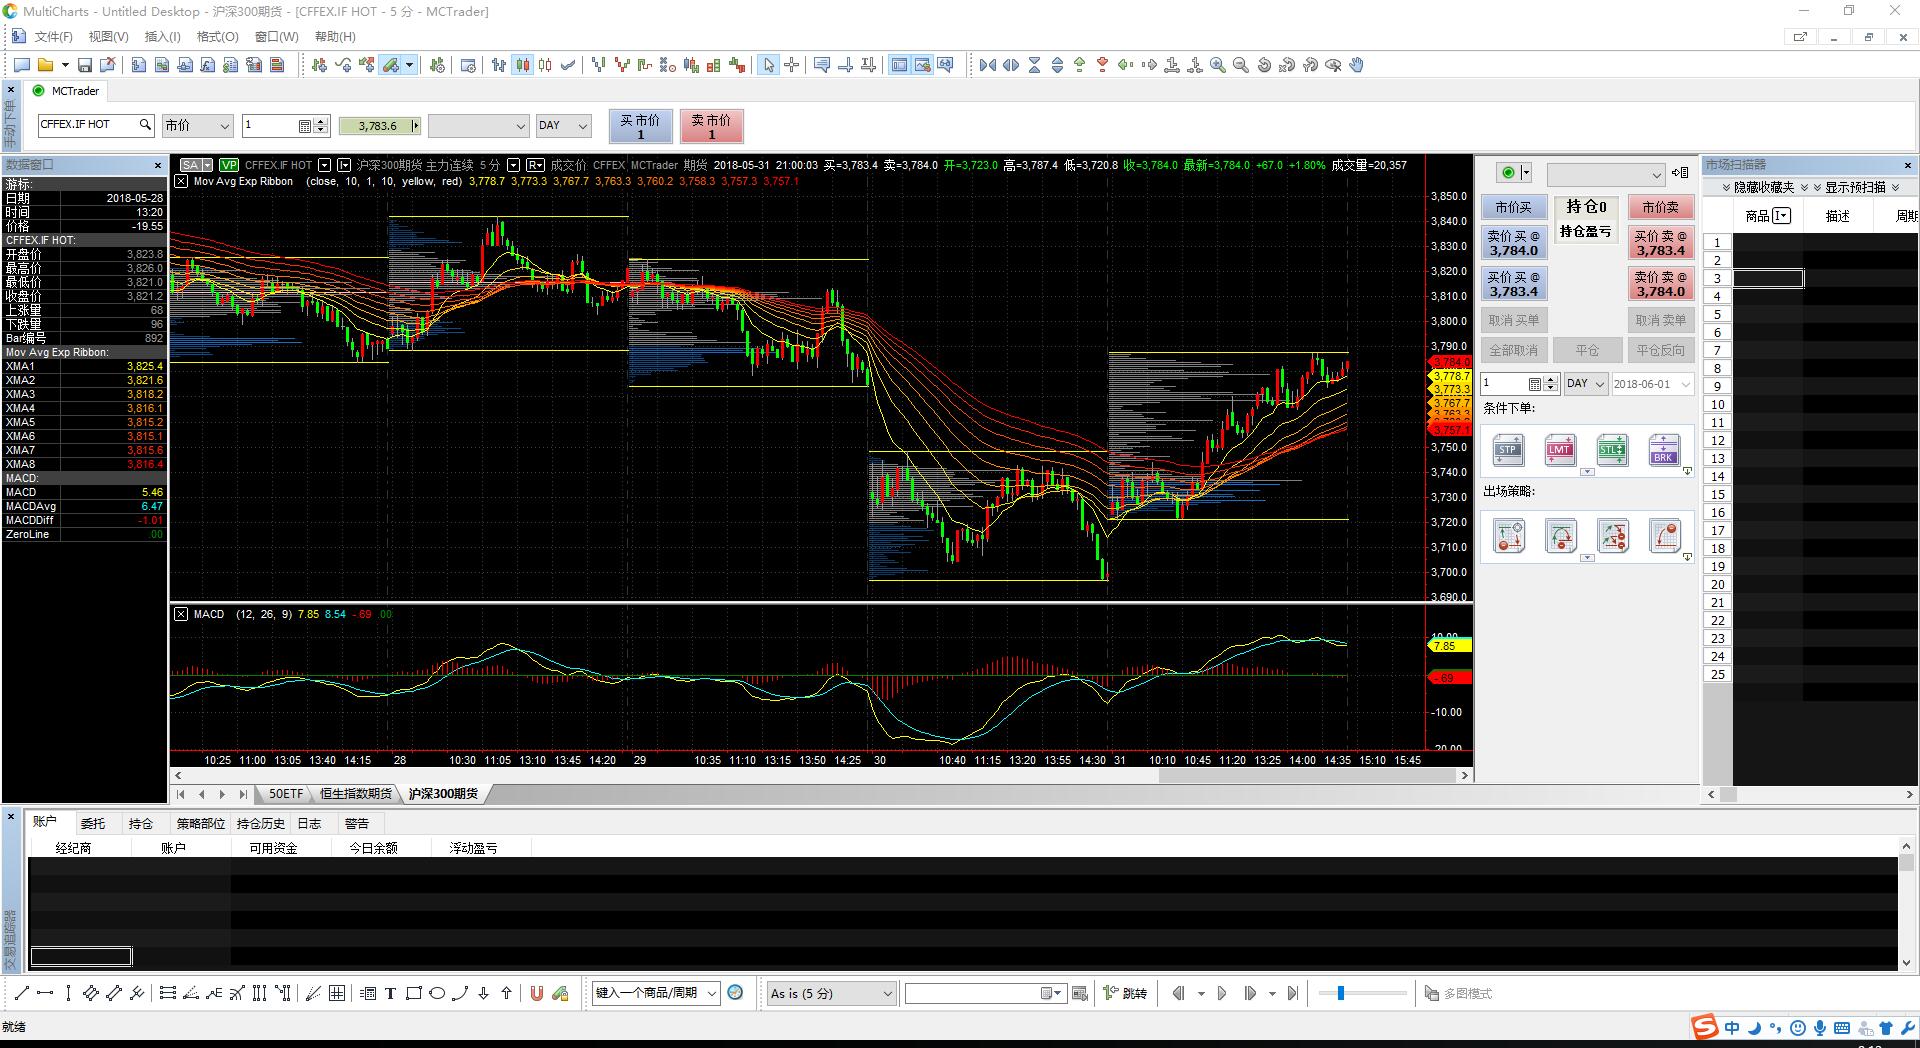Screen dimensions: 1920x1048
Task: Expand the 隐藏收藏夹 scanner option
Action: (x=1766, y=187)
